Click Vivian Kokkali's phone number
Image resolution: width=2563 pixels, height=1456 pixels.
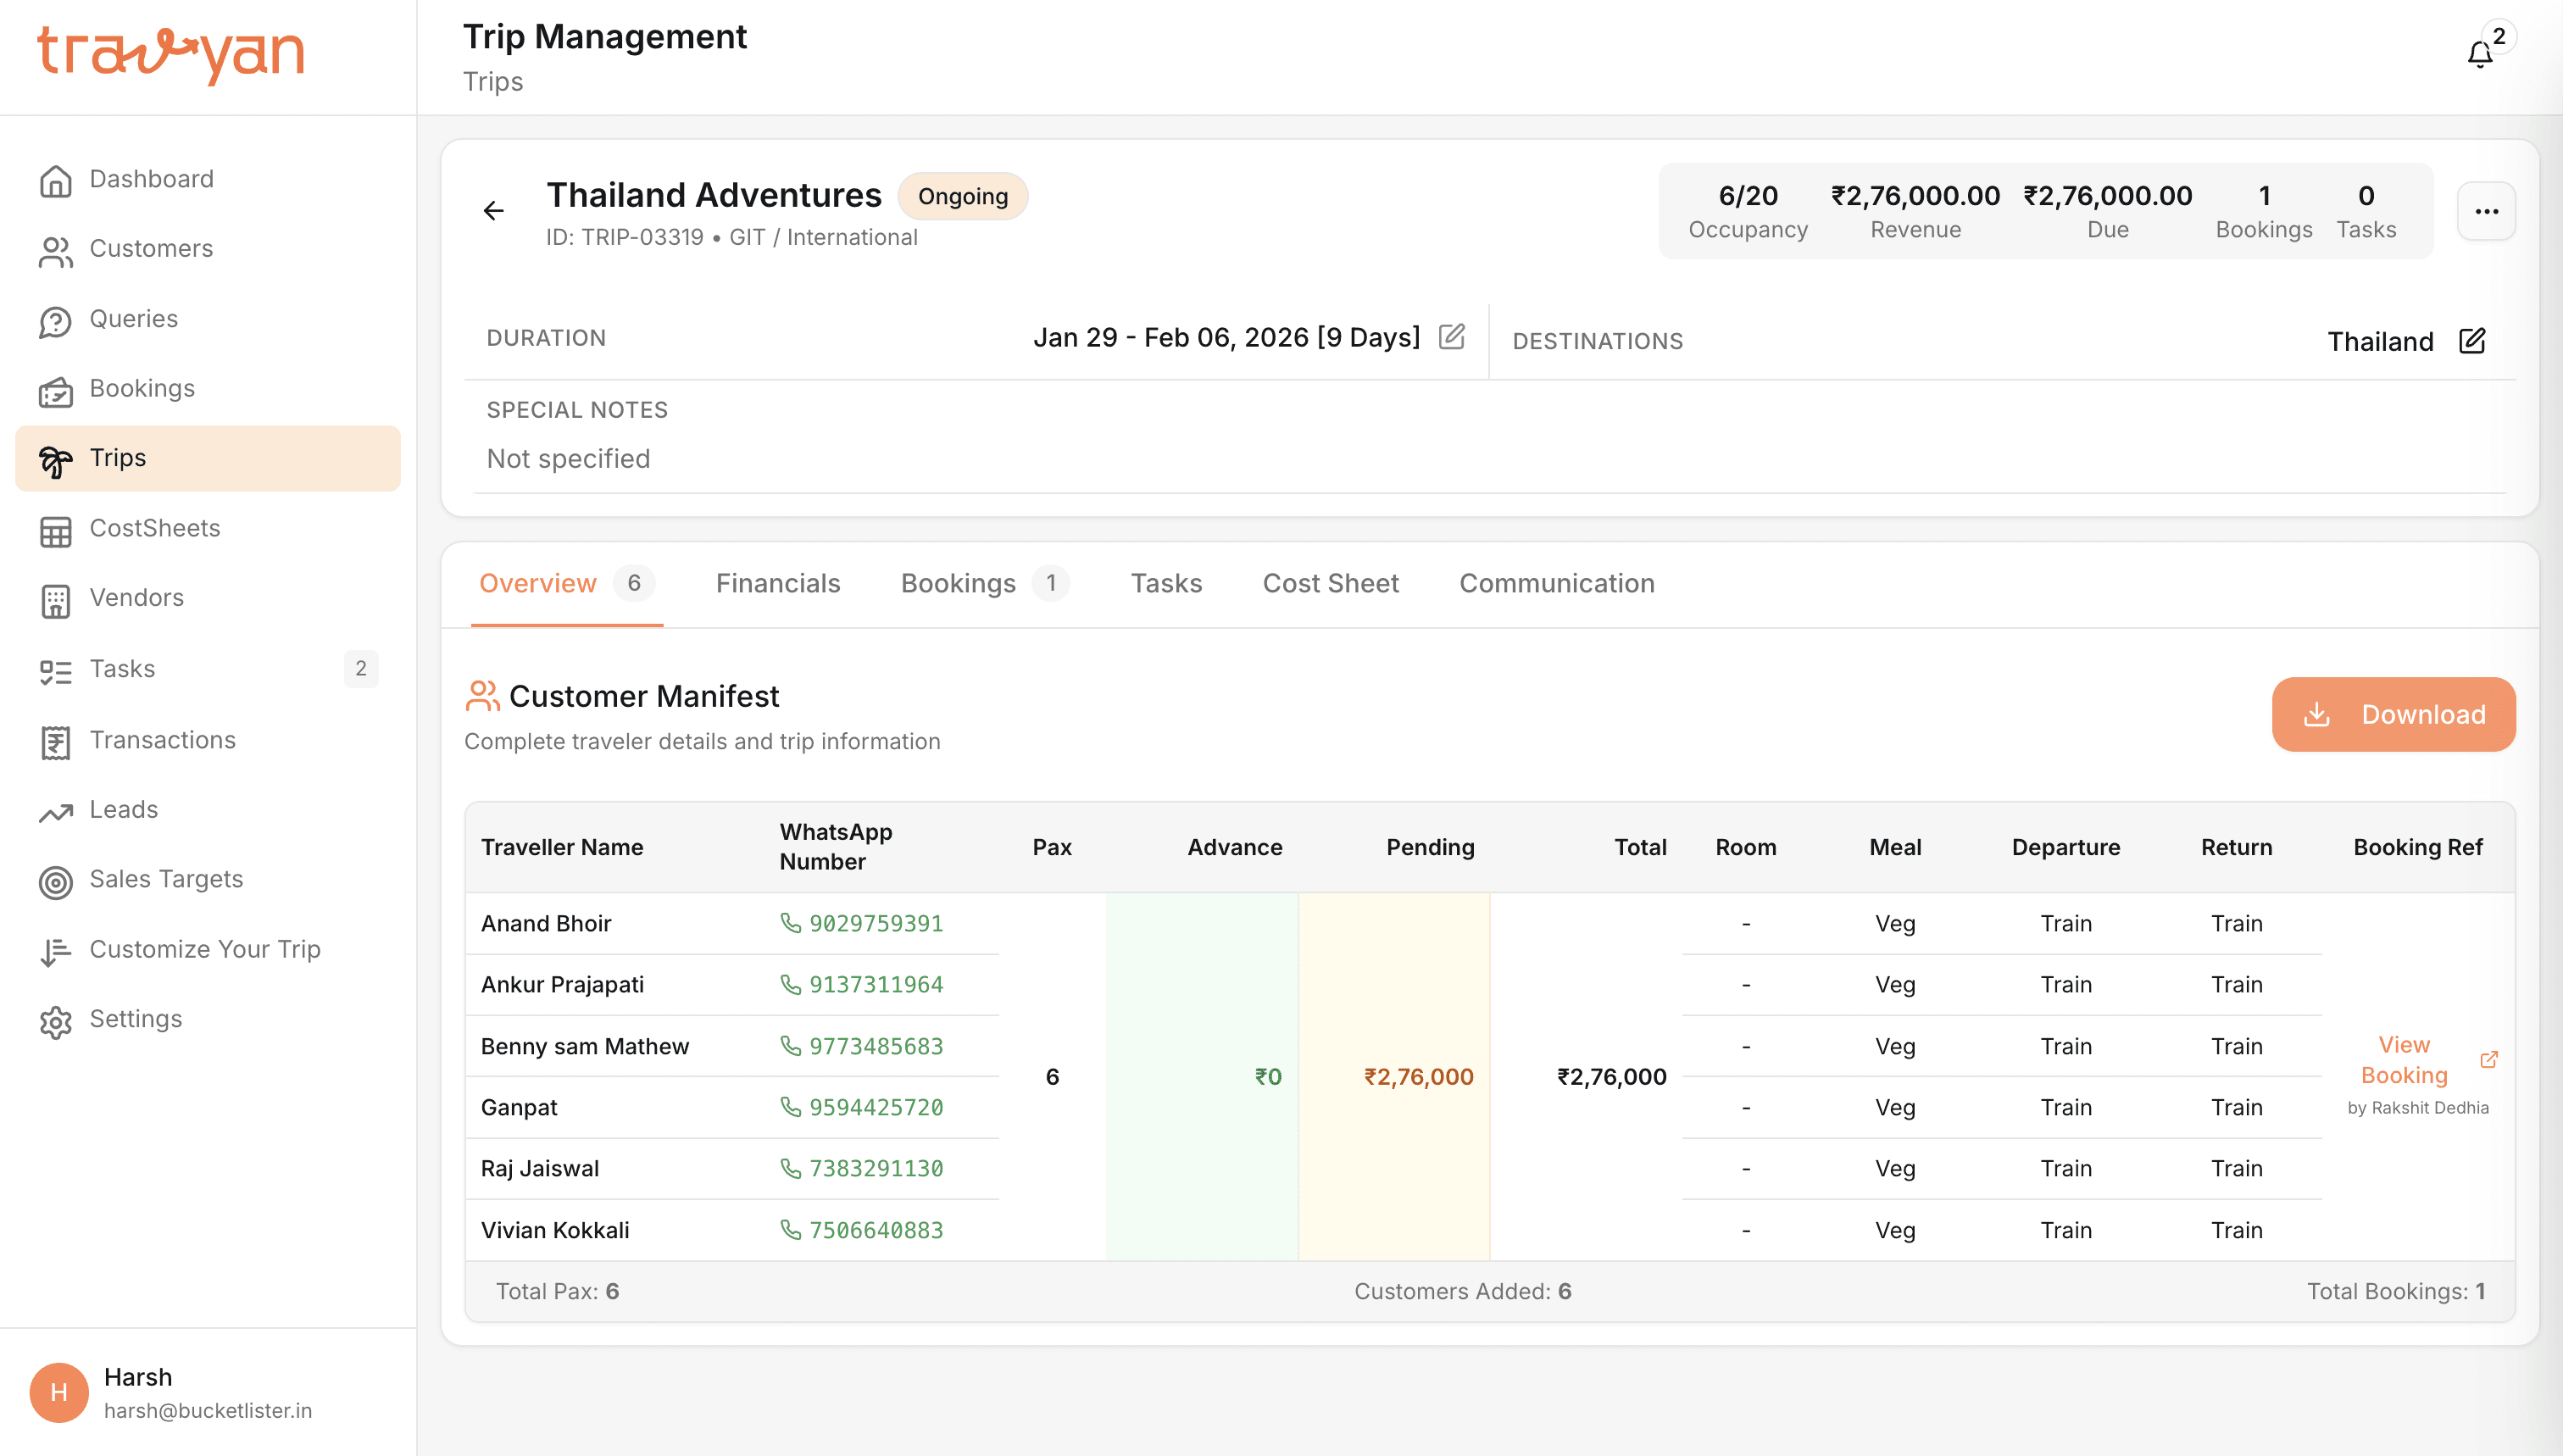875,1231
